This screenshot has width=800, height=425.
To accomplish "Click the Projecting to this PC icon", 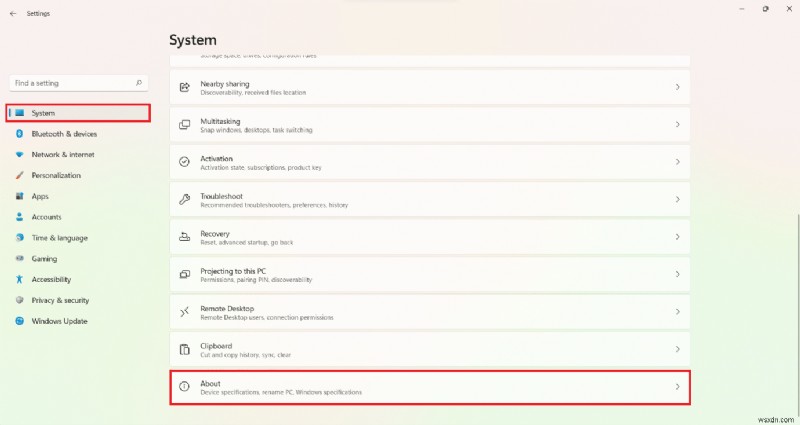I will (185, 274).
